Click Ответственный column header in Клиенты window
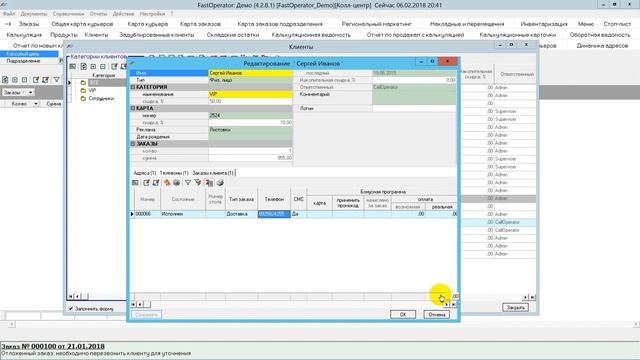 coord(517,74)
